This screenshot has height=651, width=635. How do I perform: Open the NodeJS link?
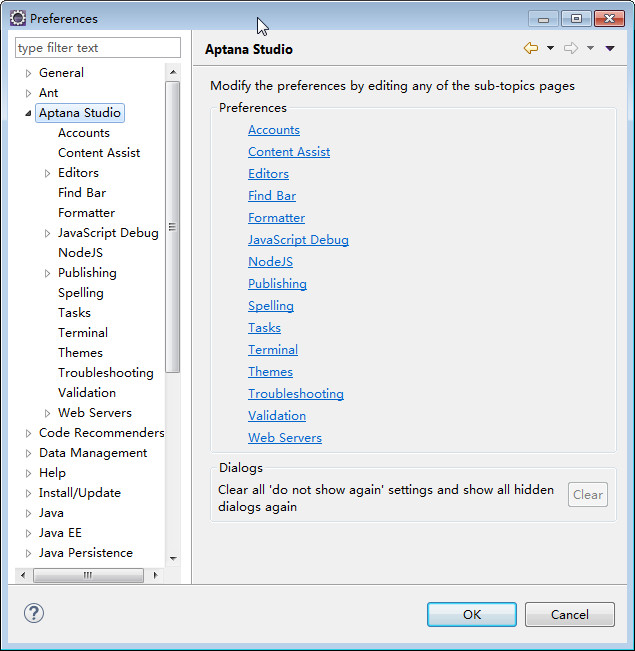pos(270,262)
